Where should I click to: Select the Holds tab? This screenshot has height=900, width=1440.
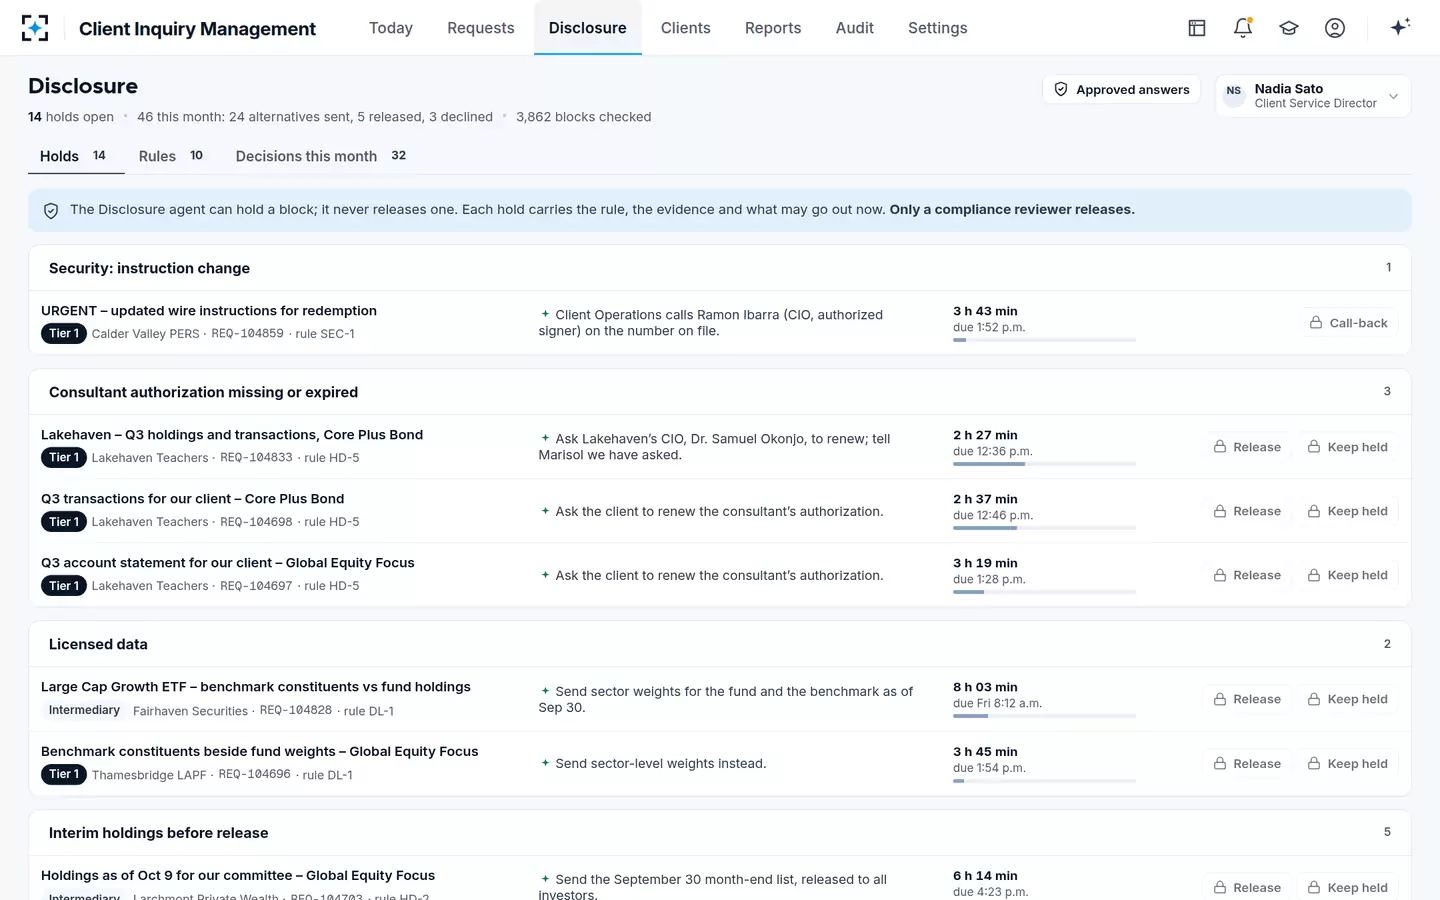pos(75,156)
